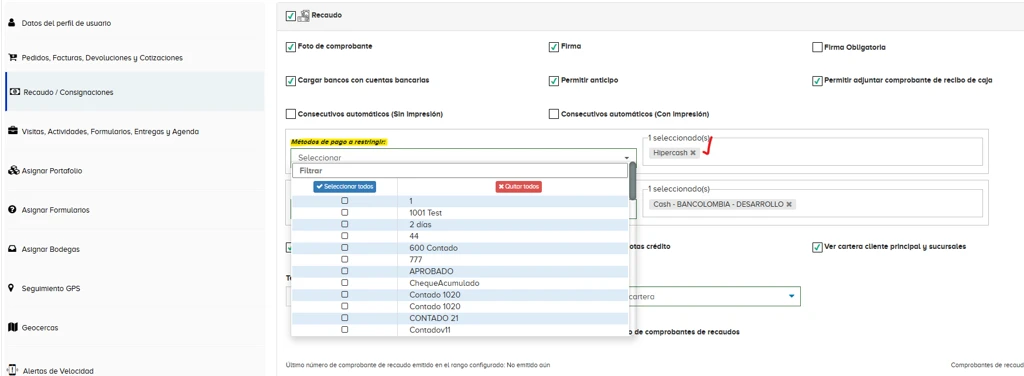The image size is (1024, 376).
Task: Enable Consecutivos automáticos (Con impresión)
Action: [554, 114]
